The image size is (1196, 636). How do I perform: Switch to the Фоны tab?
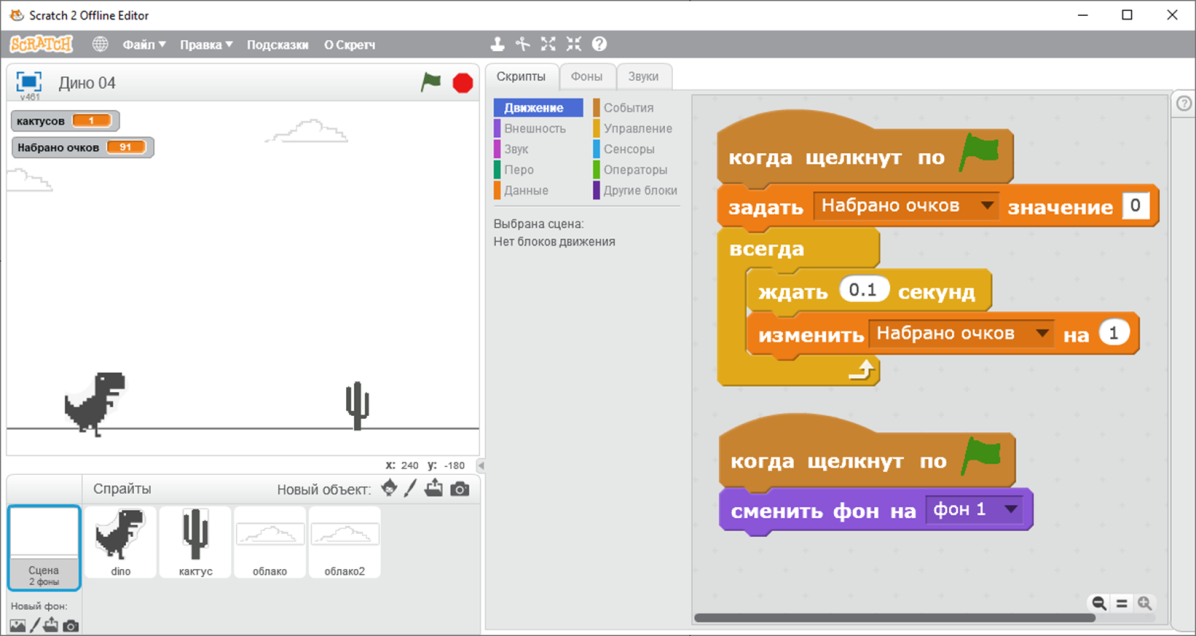click(587, 76)
